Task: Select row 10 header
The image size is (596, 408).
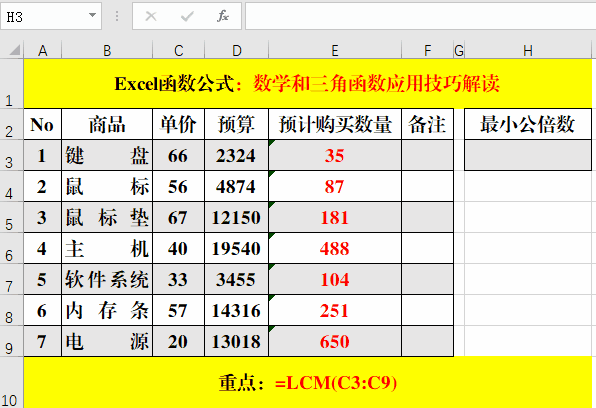Action: coord(11,383)
